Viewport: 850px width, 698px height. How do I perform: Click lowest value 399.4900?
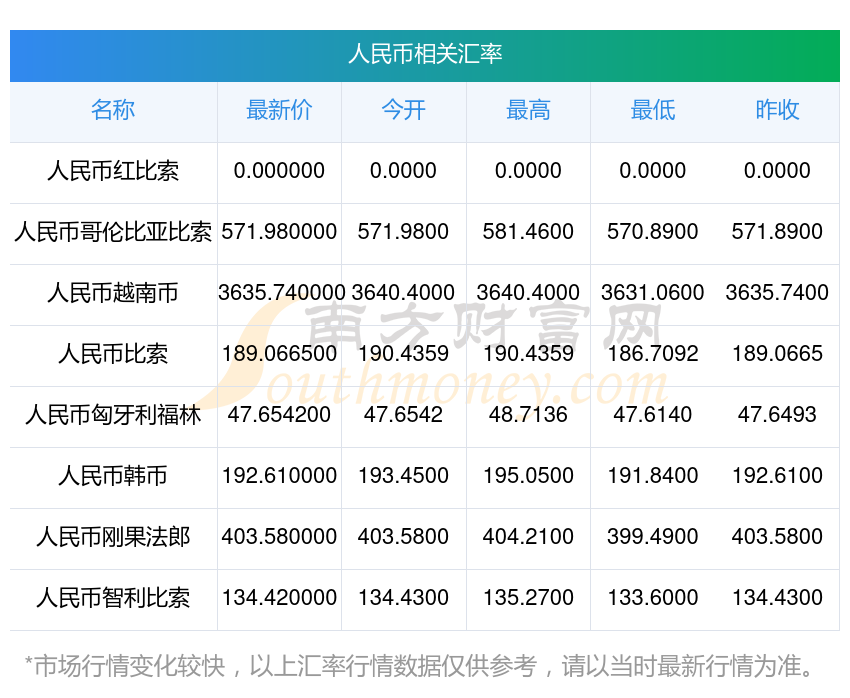point(653,537)
